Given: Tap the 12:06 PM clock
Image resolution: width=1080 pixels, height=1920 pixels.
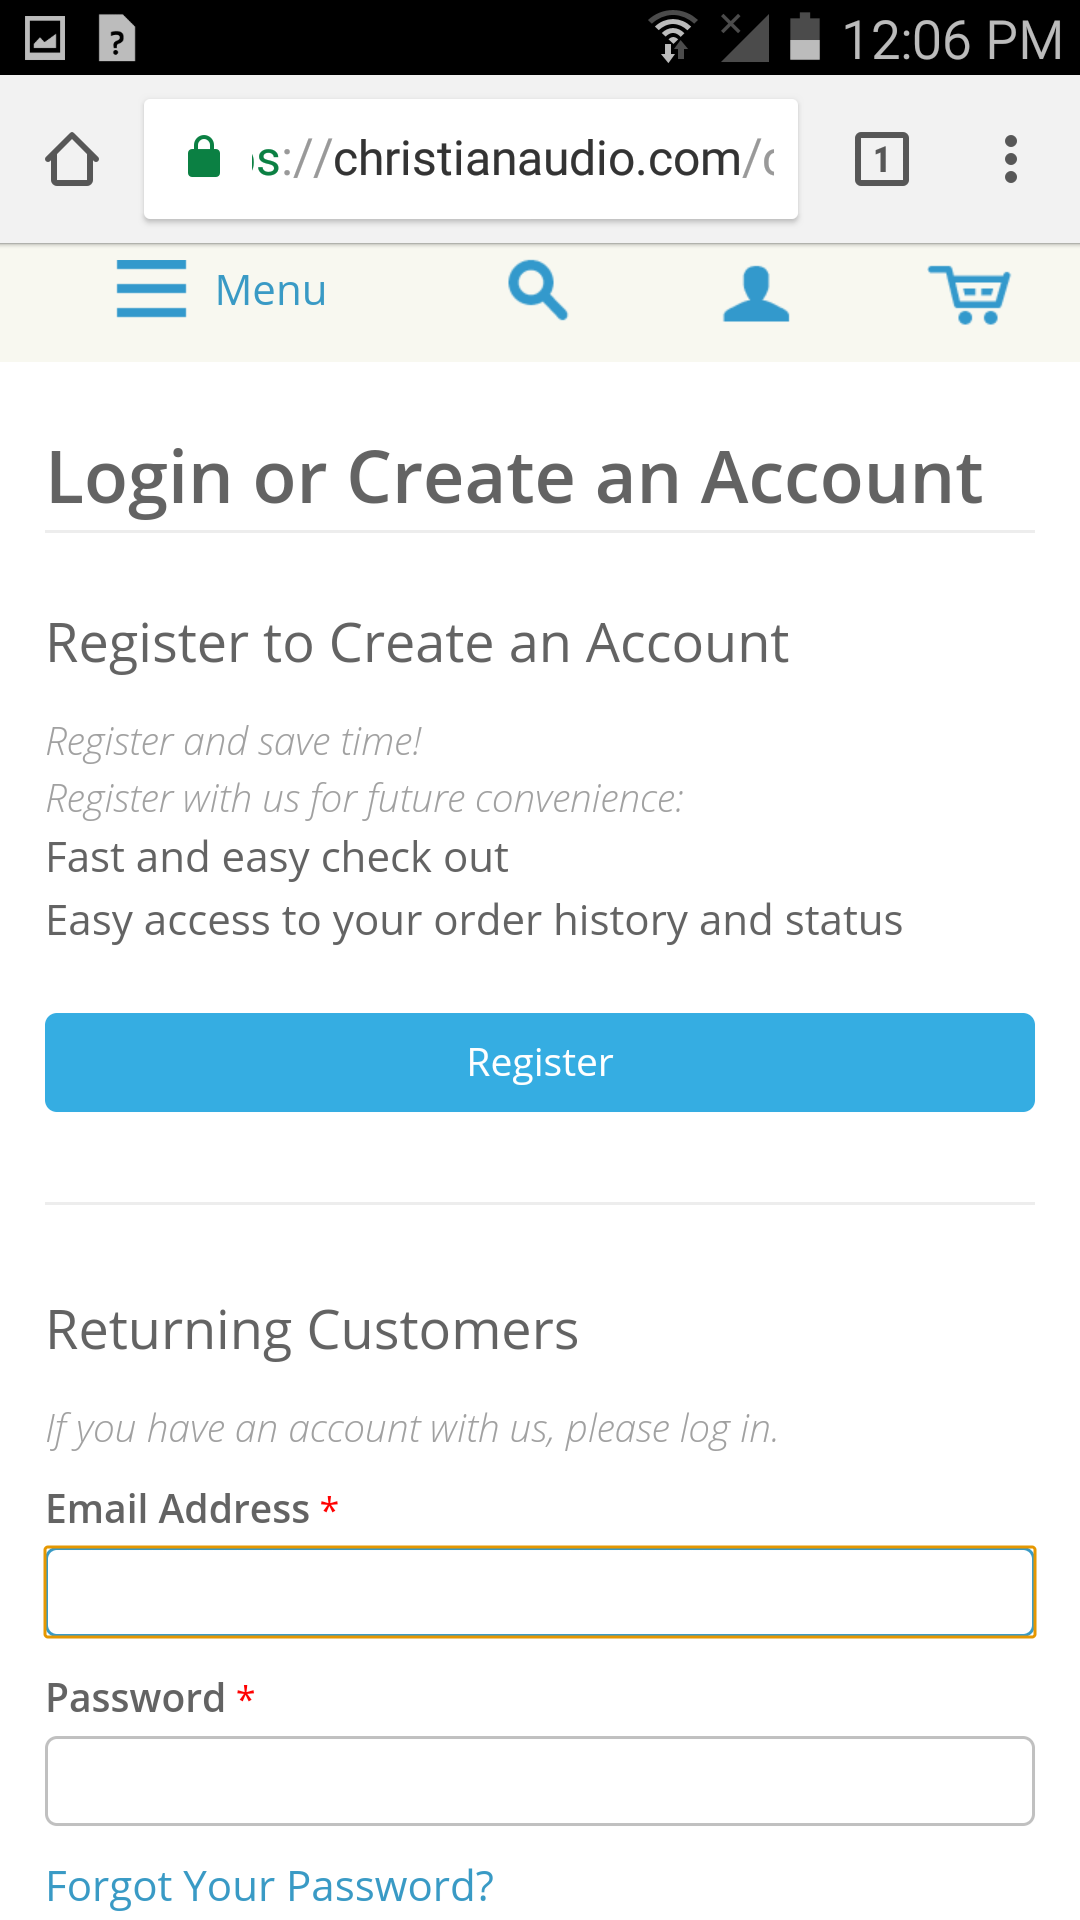Looking at the screenshot, I should click(x=951, y=40).
